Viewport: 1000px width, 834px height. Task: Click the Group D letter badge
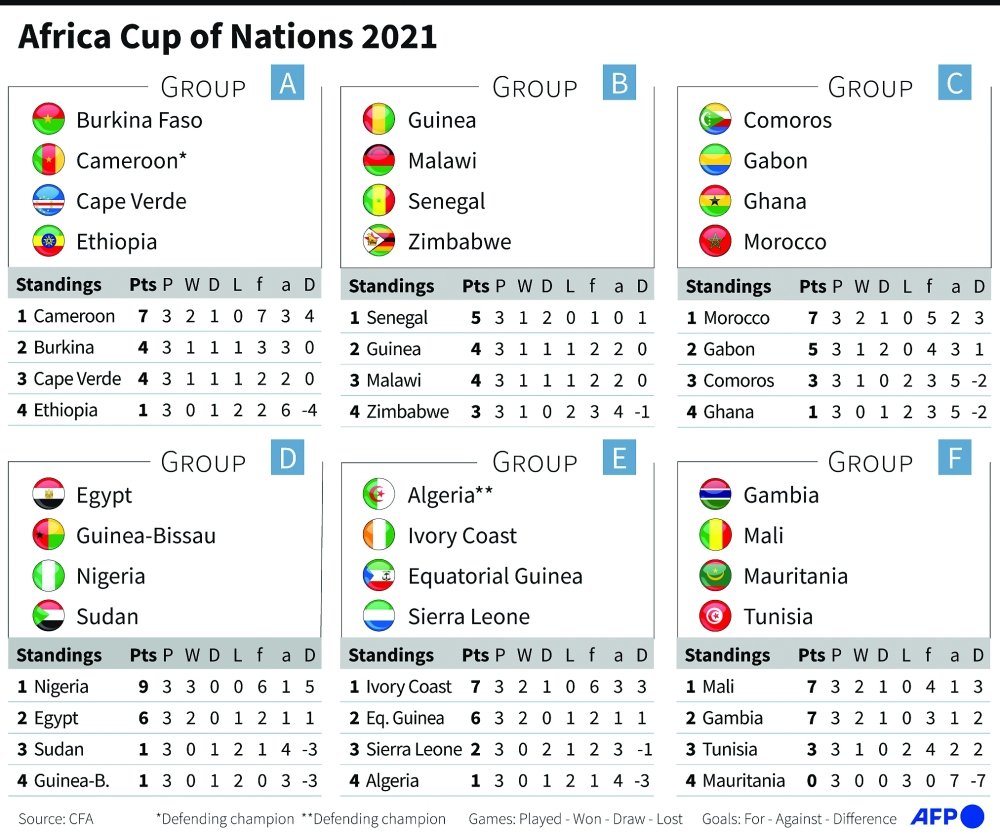[288, 459]
